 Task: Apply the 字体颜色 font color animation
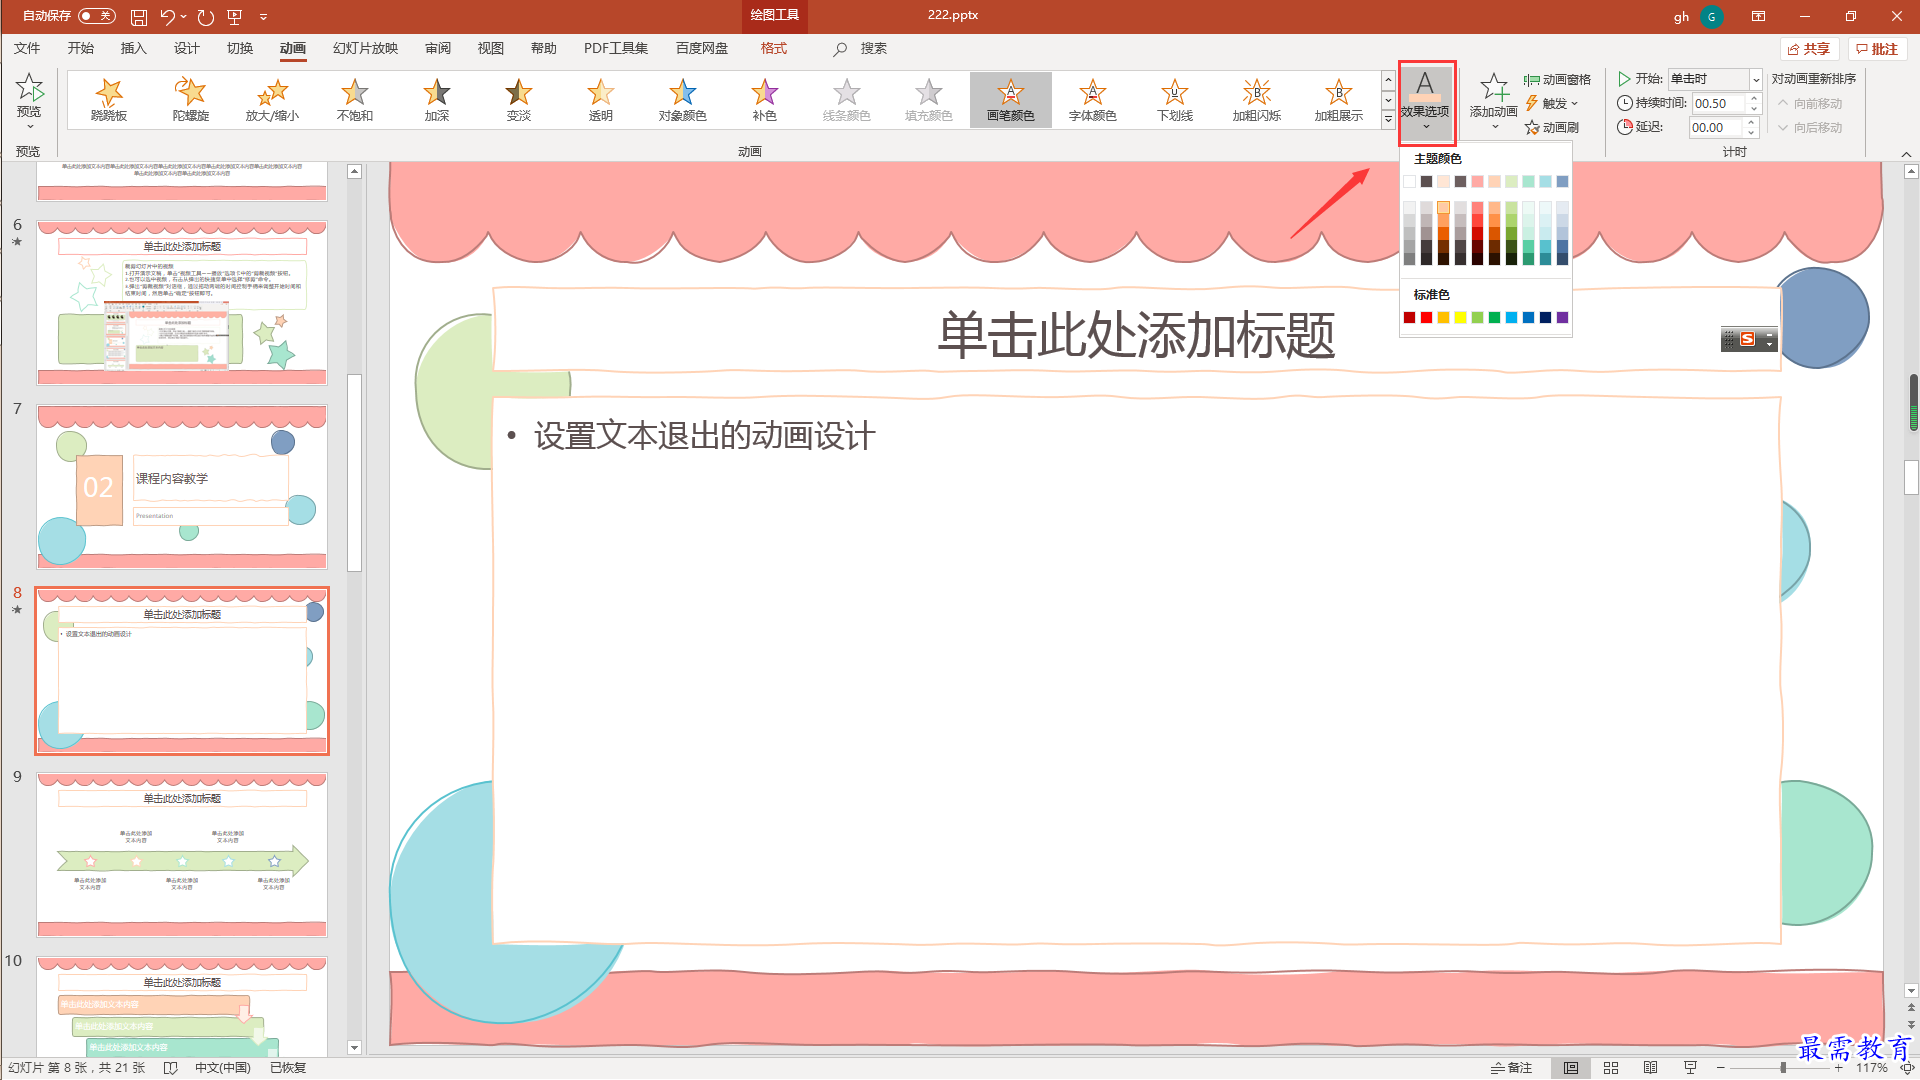1093,100
